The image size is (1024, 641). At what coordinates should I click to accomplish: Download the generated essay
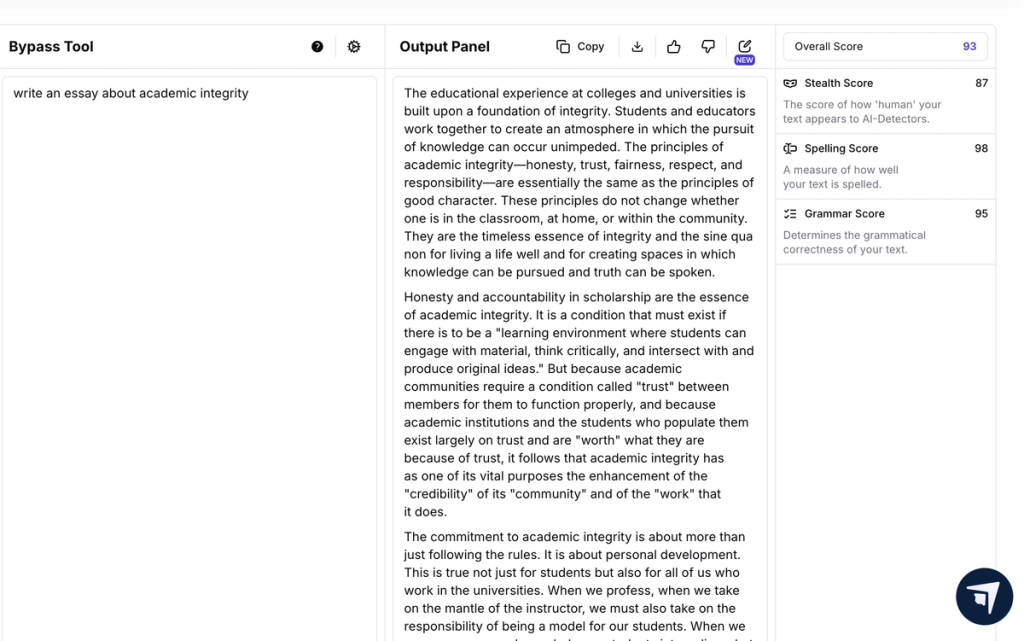click(637, 46)
